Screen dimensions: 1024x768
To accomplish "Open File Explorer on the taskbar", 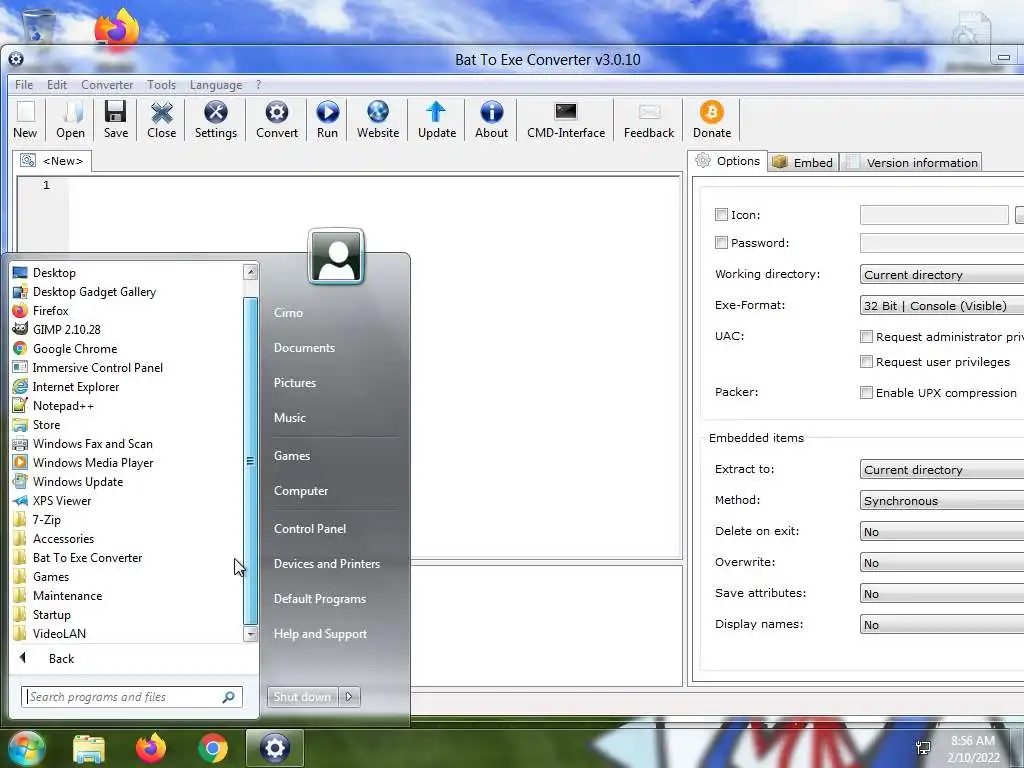I will pyautogui.click(x=89, y=748).
